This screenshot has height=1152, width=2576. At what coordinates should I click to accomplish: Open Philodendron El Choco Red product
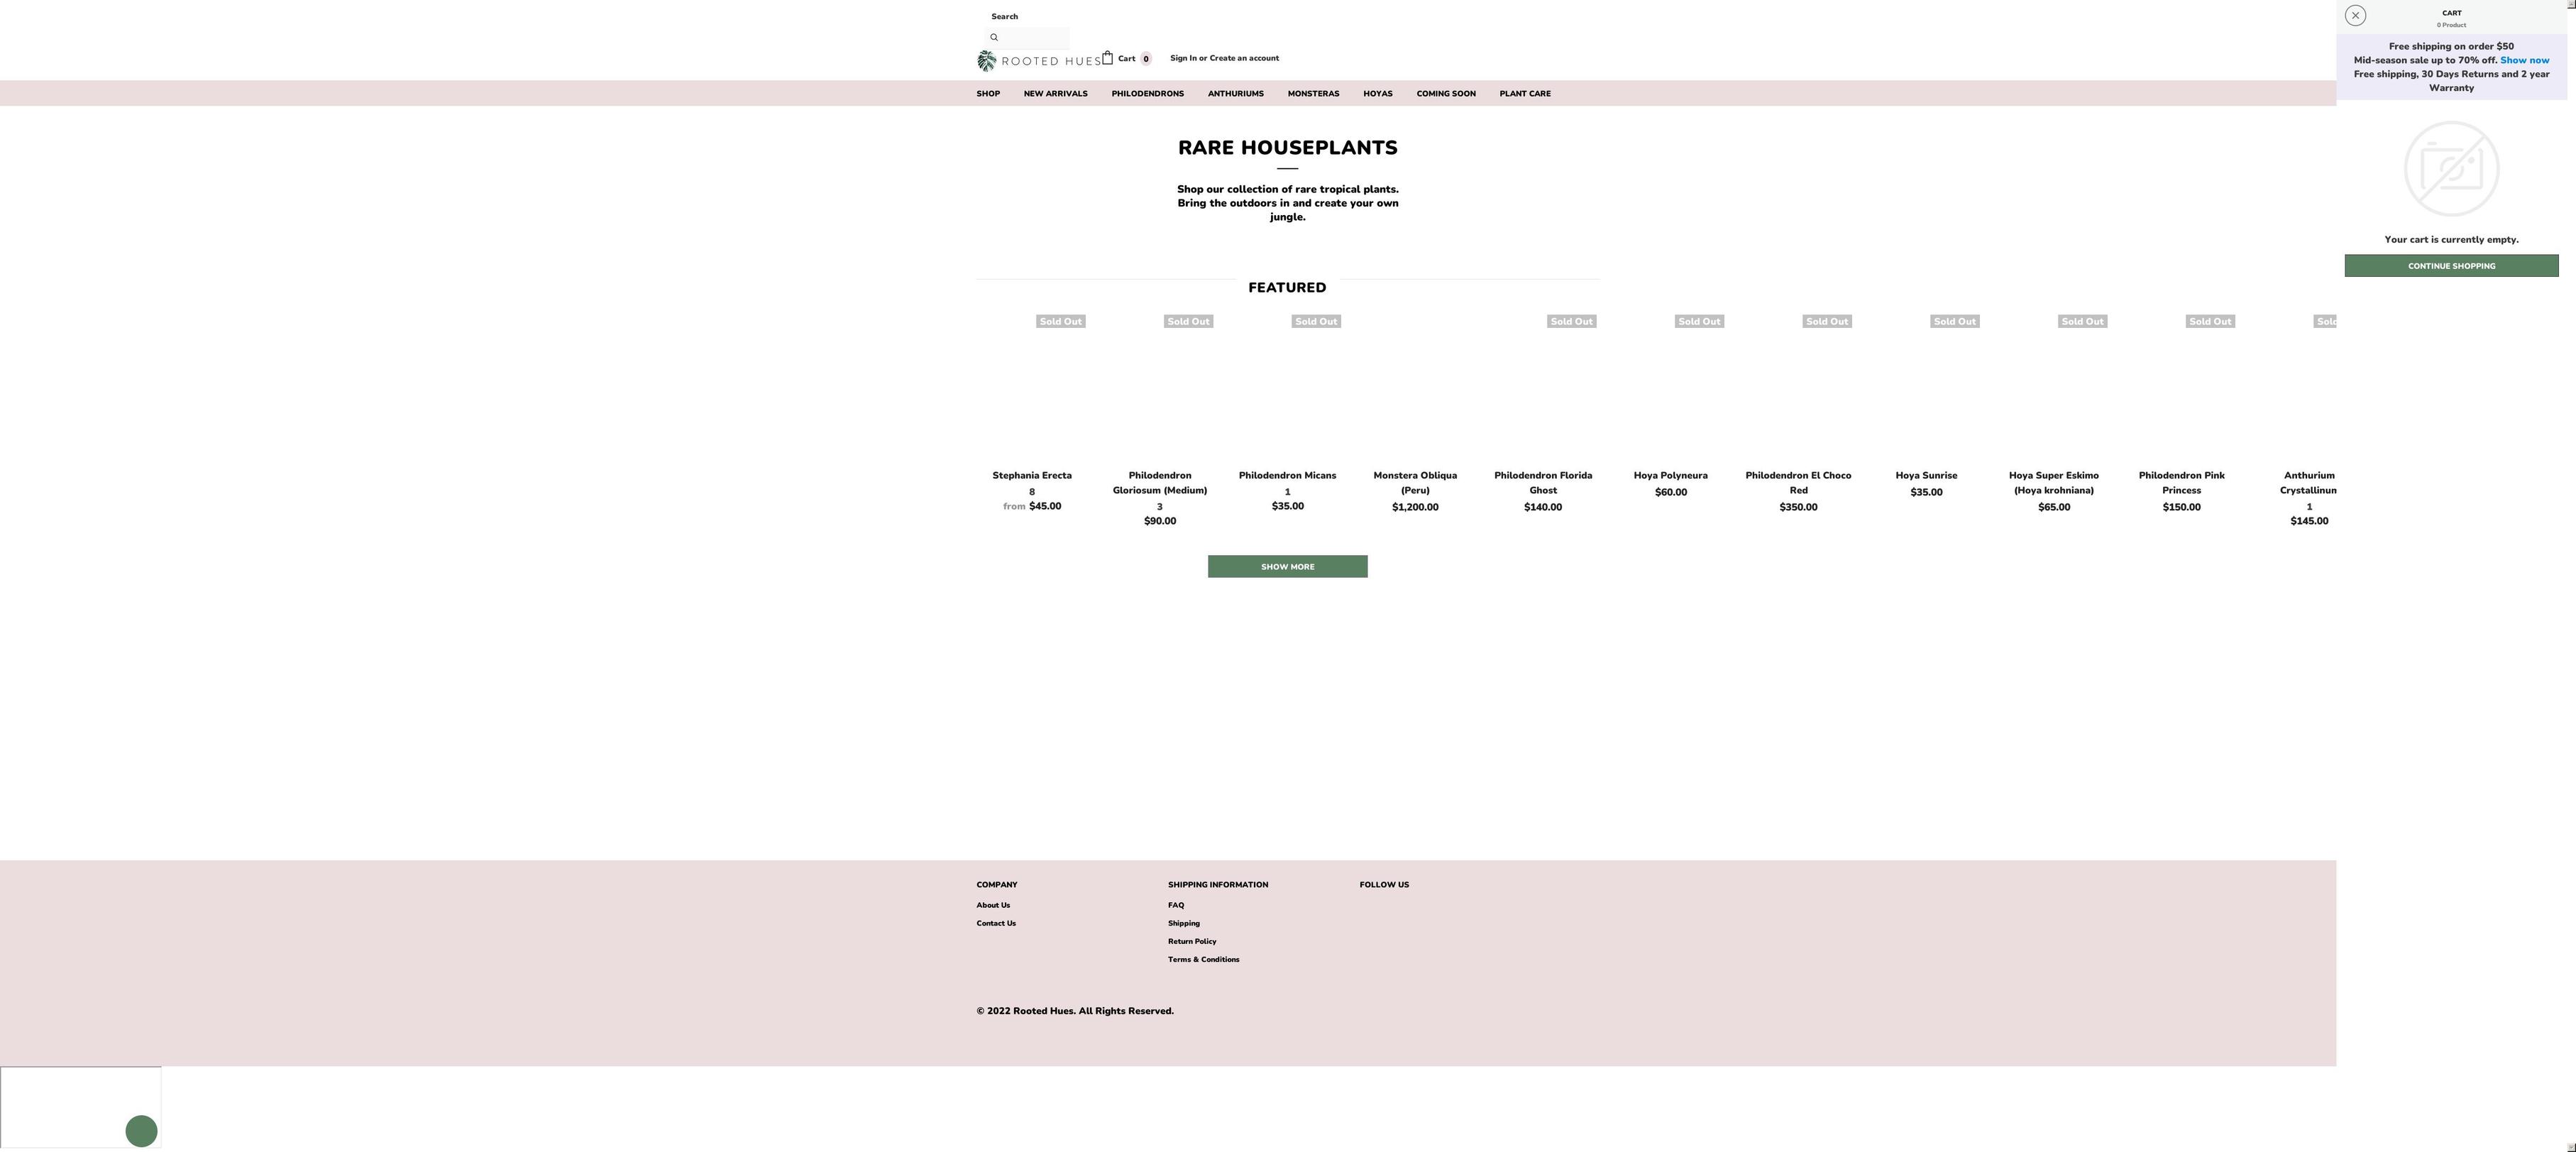pyautogui.click(x=1798, y=483)
